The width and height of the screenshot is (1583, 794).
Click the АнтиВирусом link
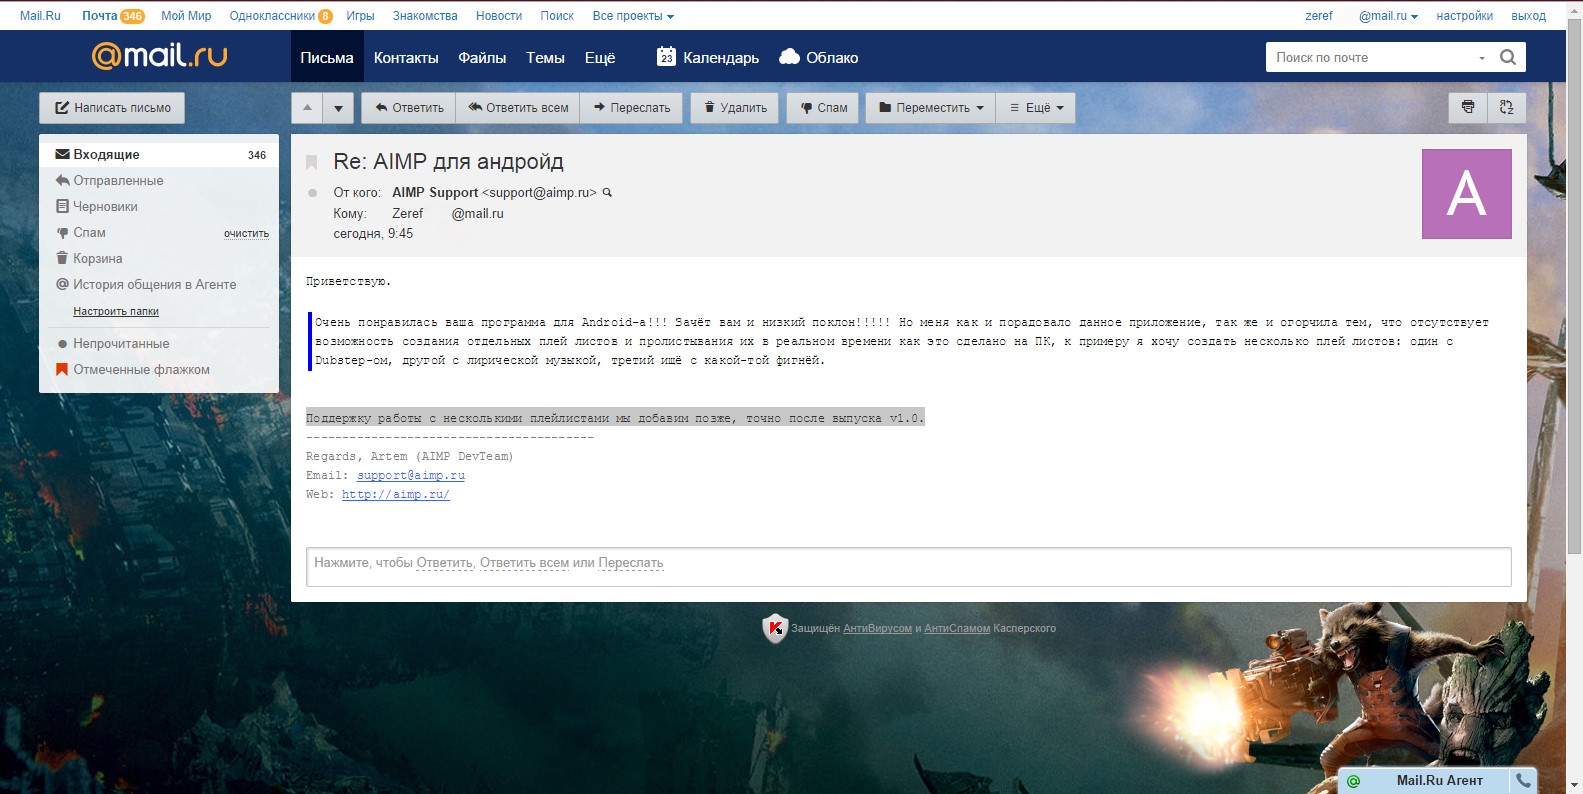coord(877,629)
